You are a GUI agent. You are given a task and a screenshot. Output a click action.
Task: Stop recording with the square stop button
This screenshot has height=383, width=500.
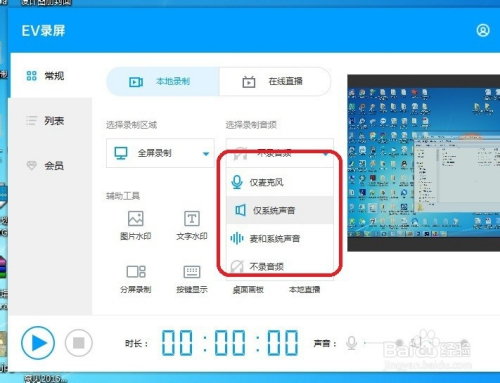pyautogui.click(x=79, y=343)
